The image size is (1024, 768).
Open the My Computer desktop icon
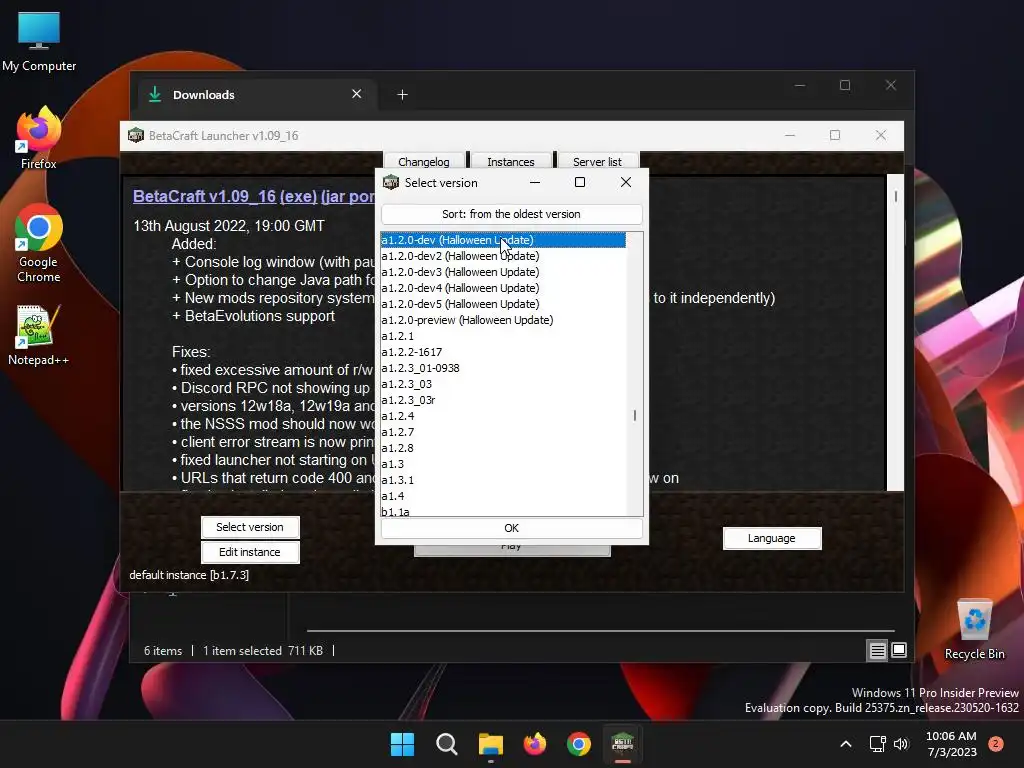pyautogui.click(x=39, y=40)
